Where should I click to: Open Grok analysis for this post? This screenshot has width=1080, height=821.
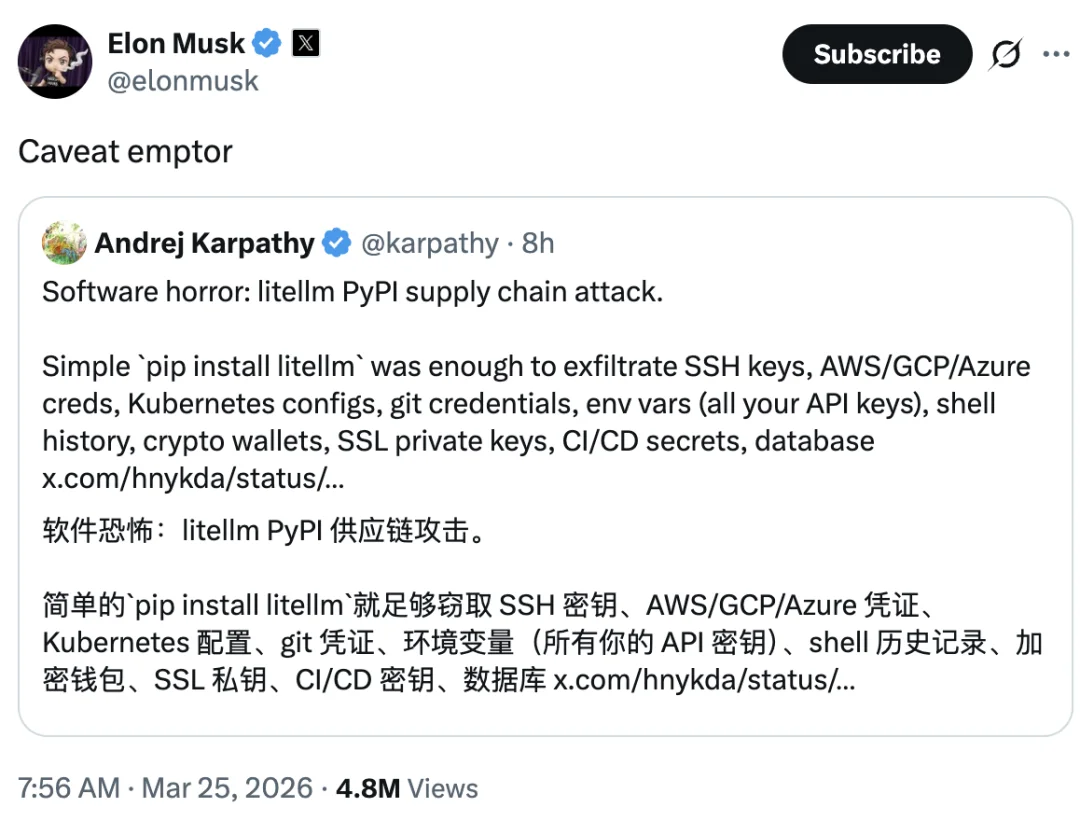1006,54
